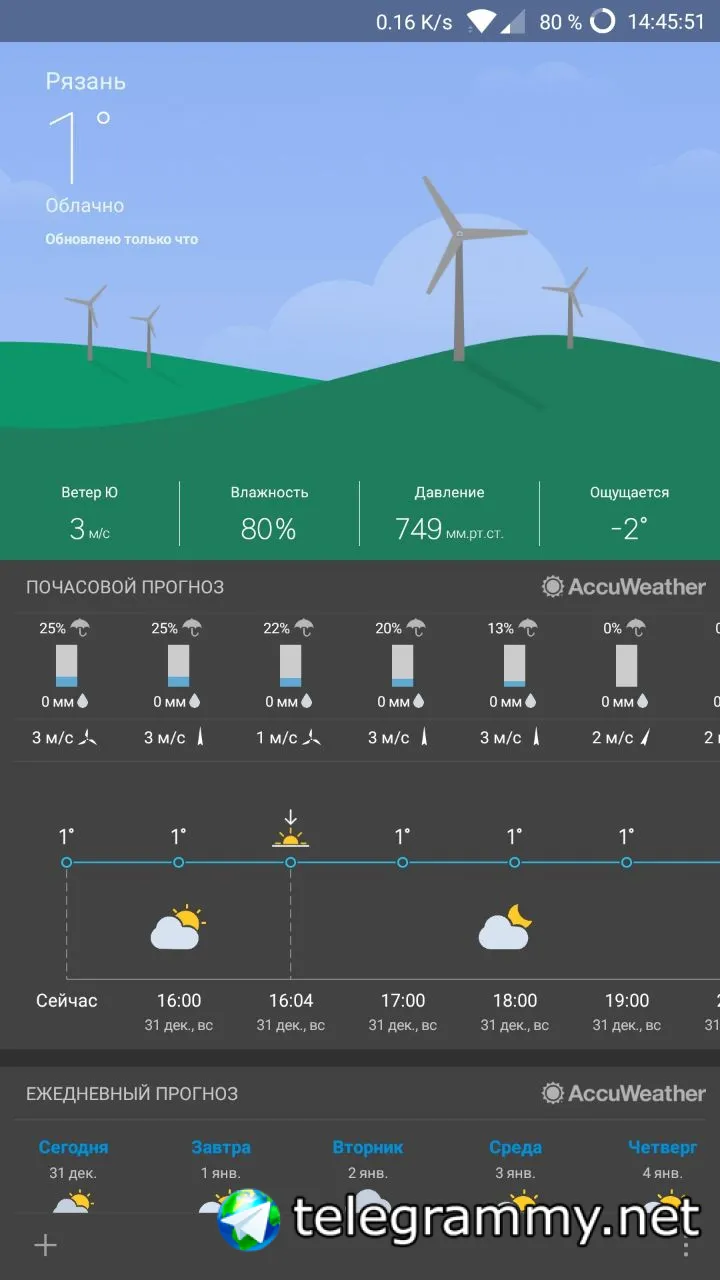Image resolution: width=720 pixels, height=1280 pixels.
Task: Open the three-dot overflow menu
Action: click(686, 1246)
